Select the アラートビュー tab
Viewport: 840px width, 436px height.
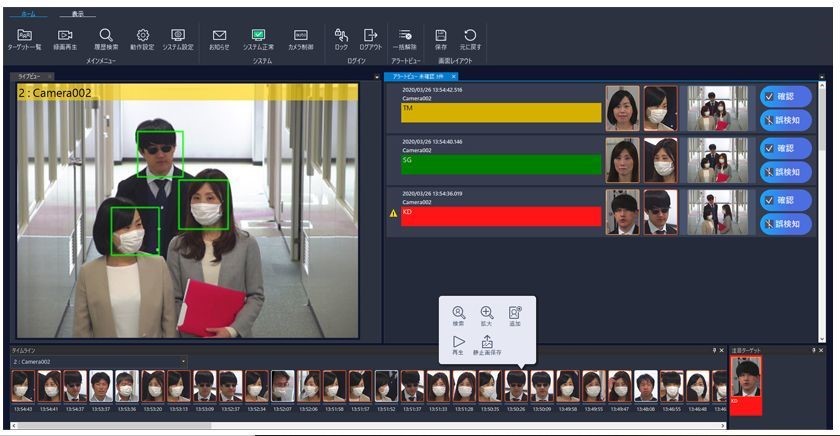tap(418, 76)
